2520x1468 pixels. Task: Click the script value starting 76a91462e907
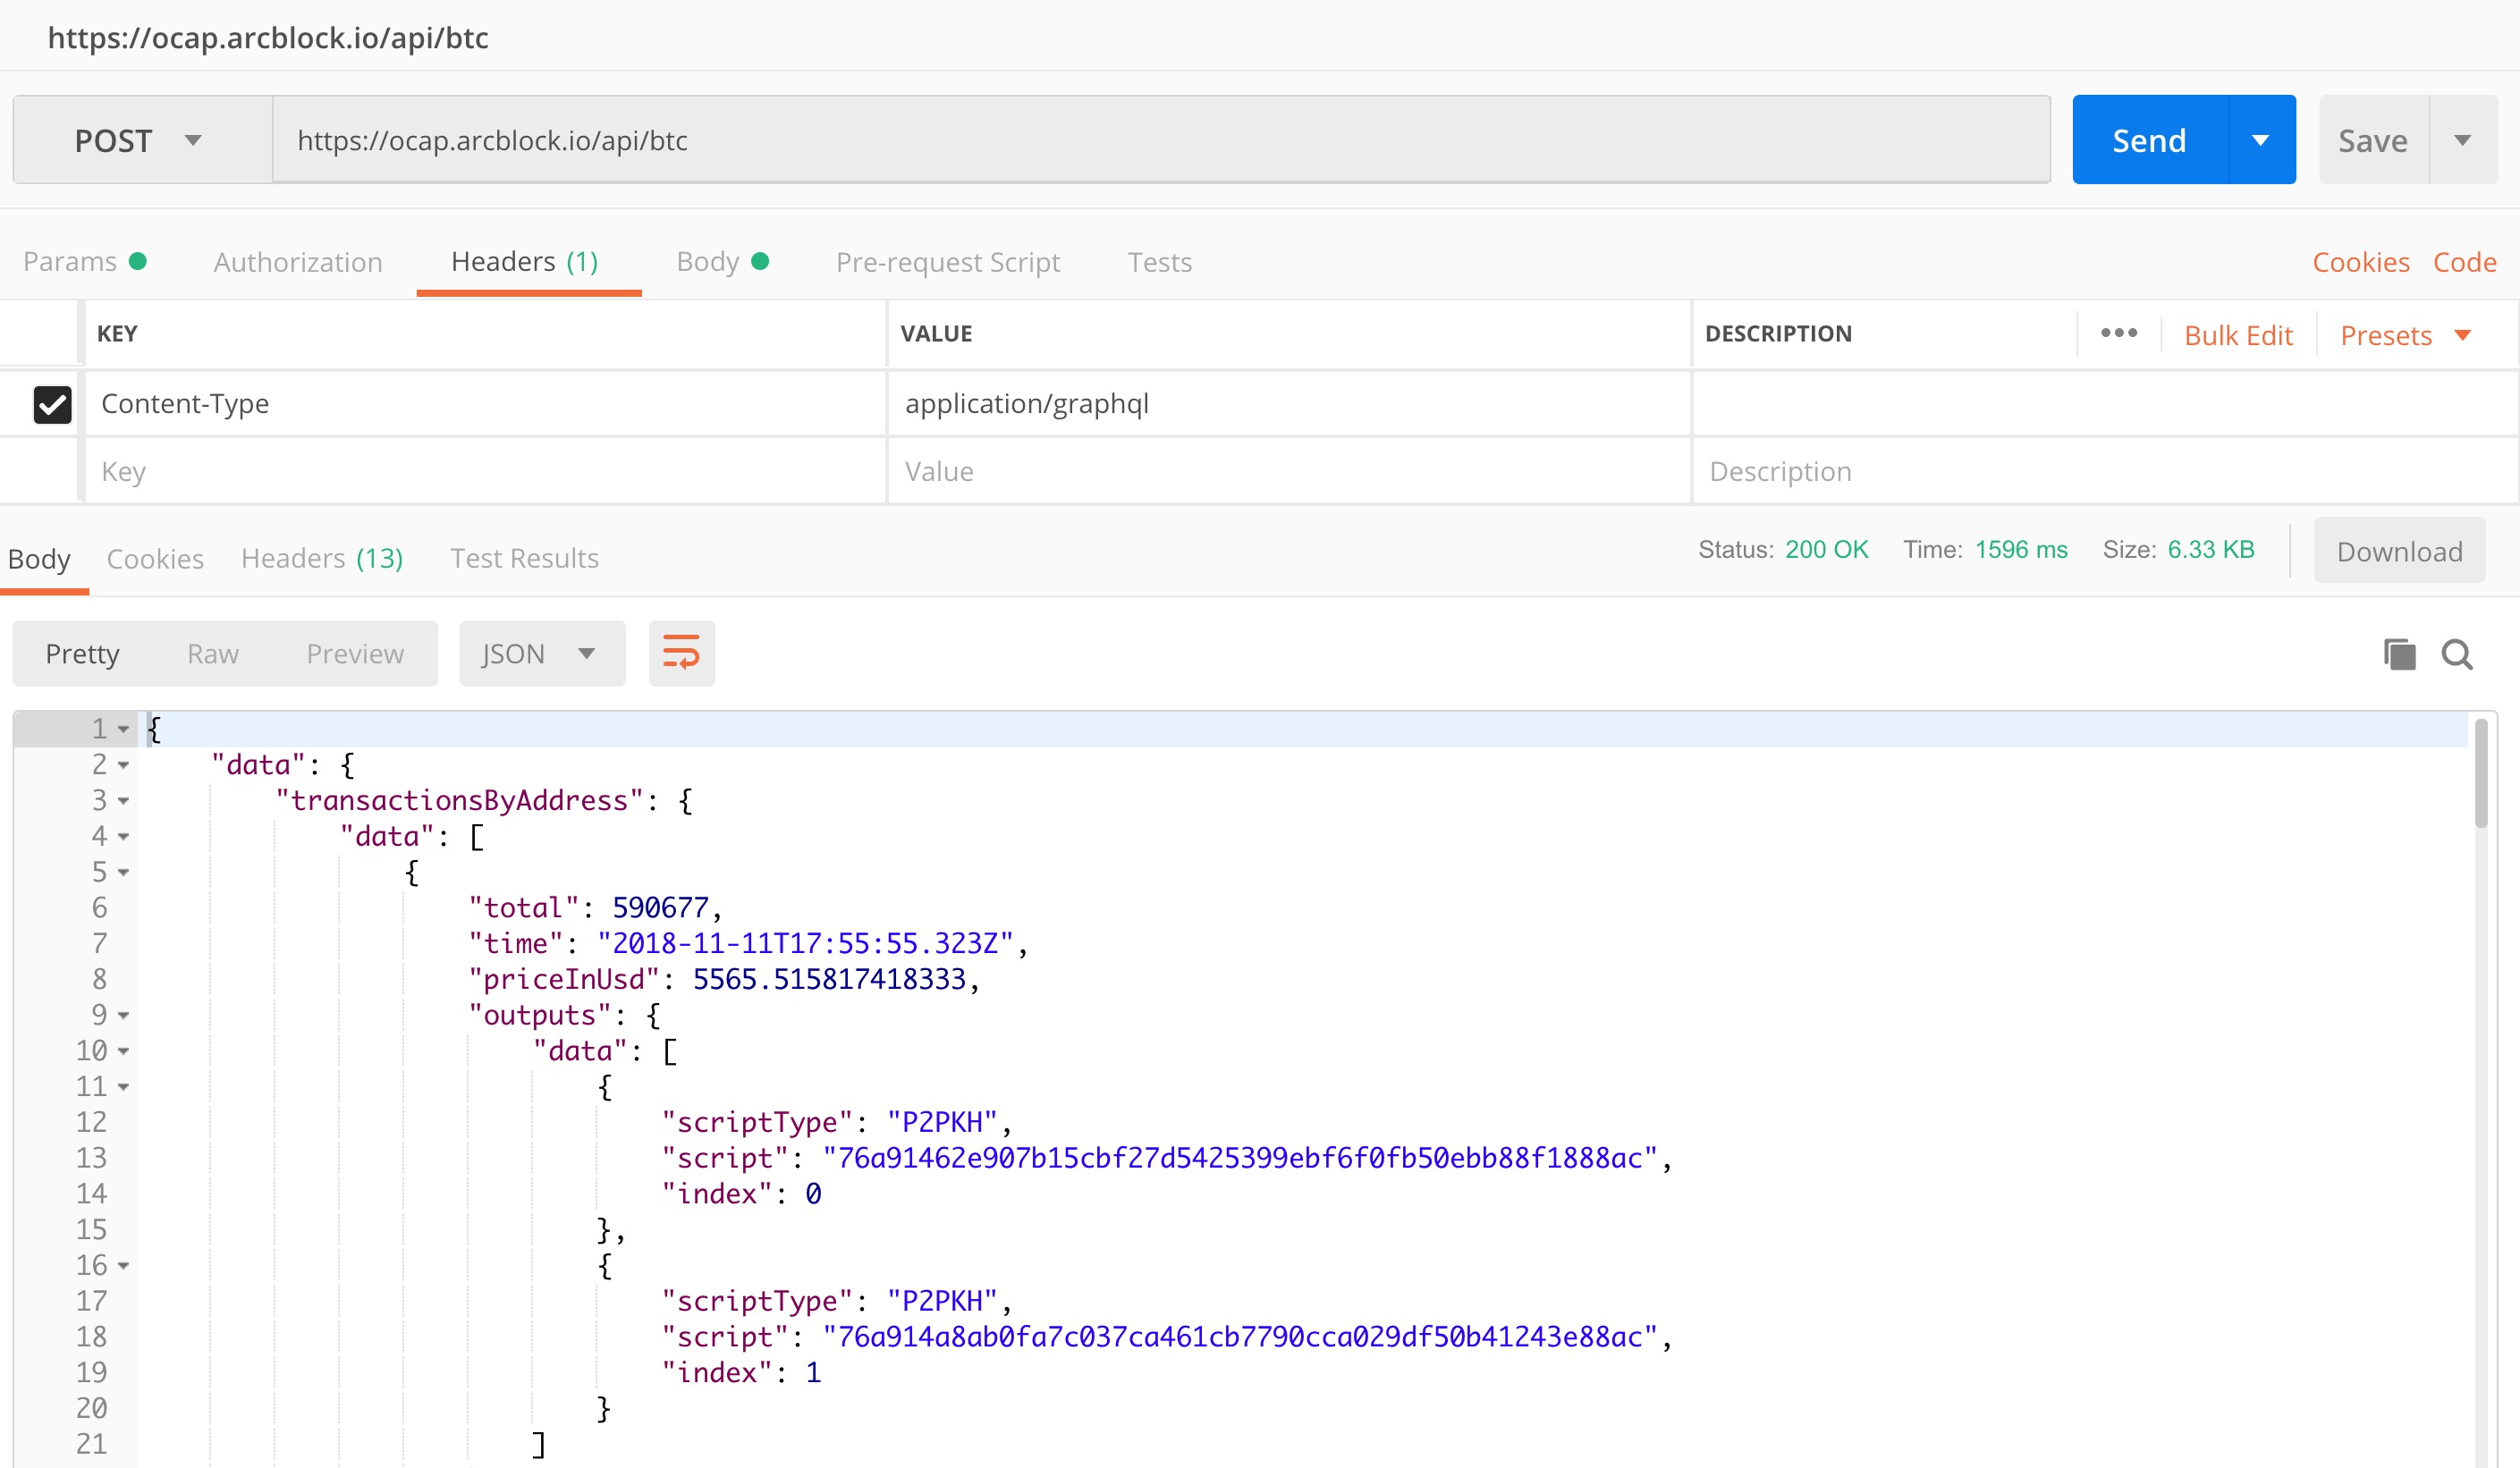point(1239,1158)
